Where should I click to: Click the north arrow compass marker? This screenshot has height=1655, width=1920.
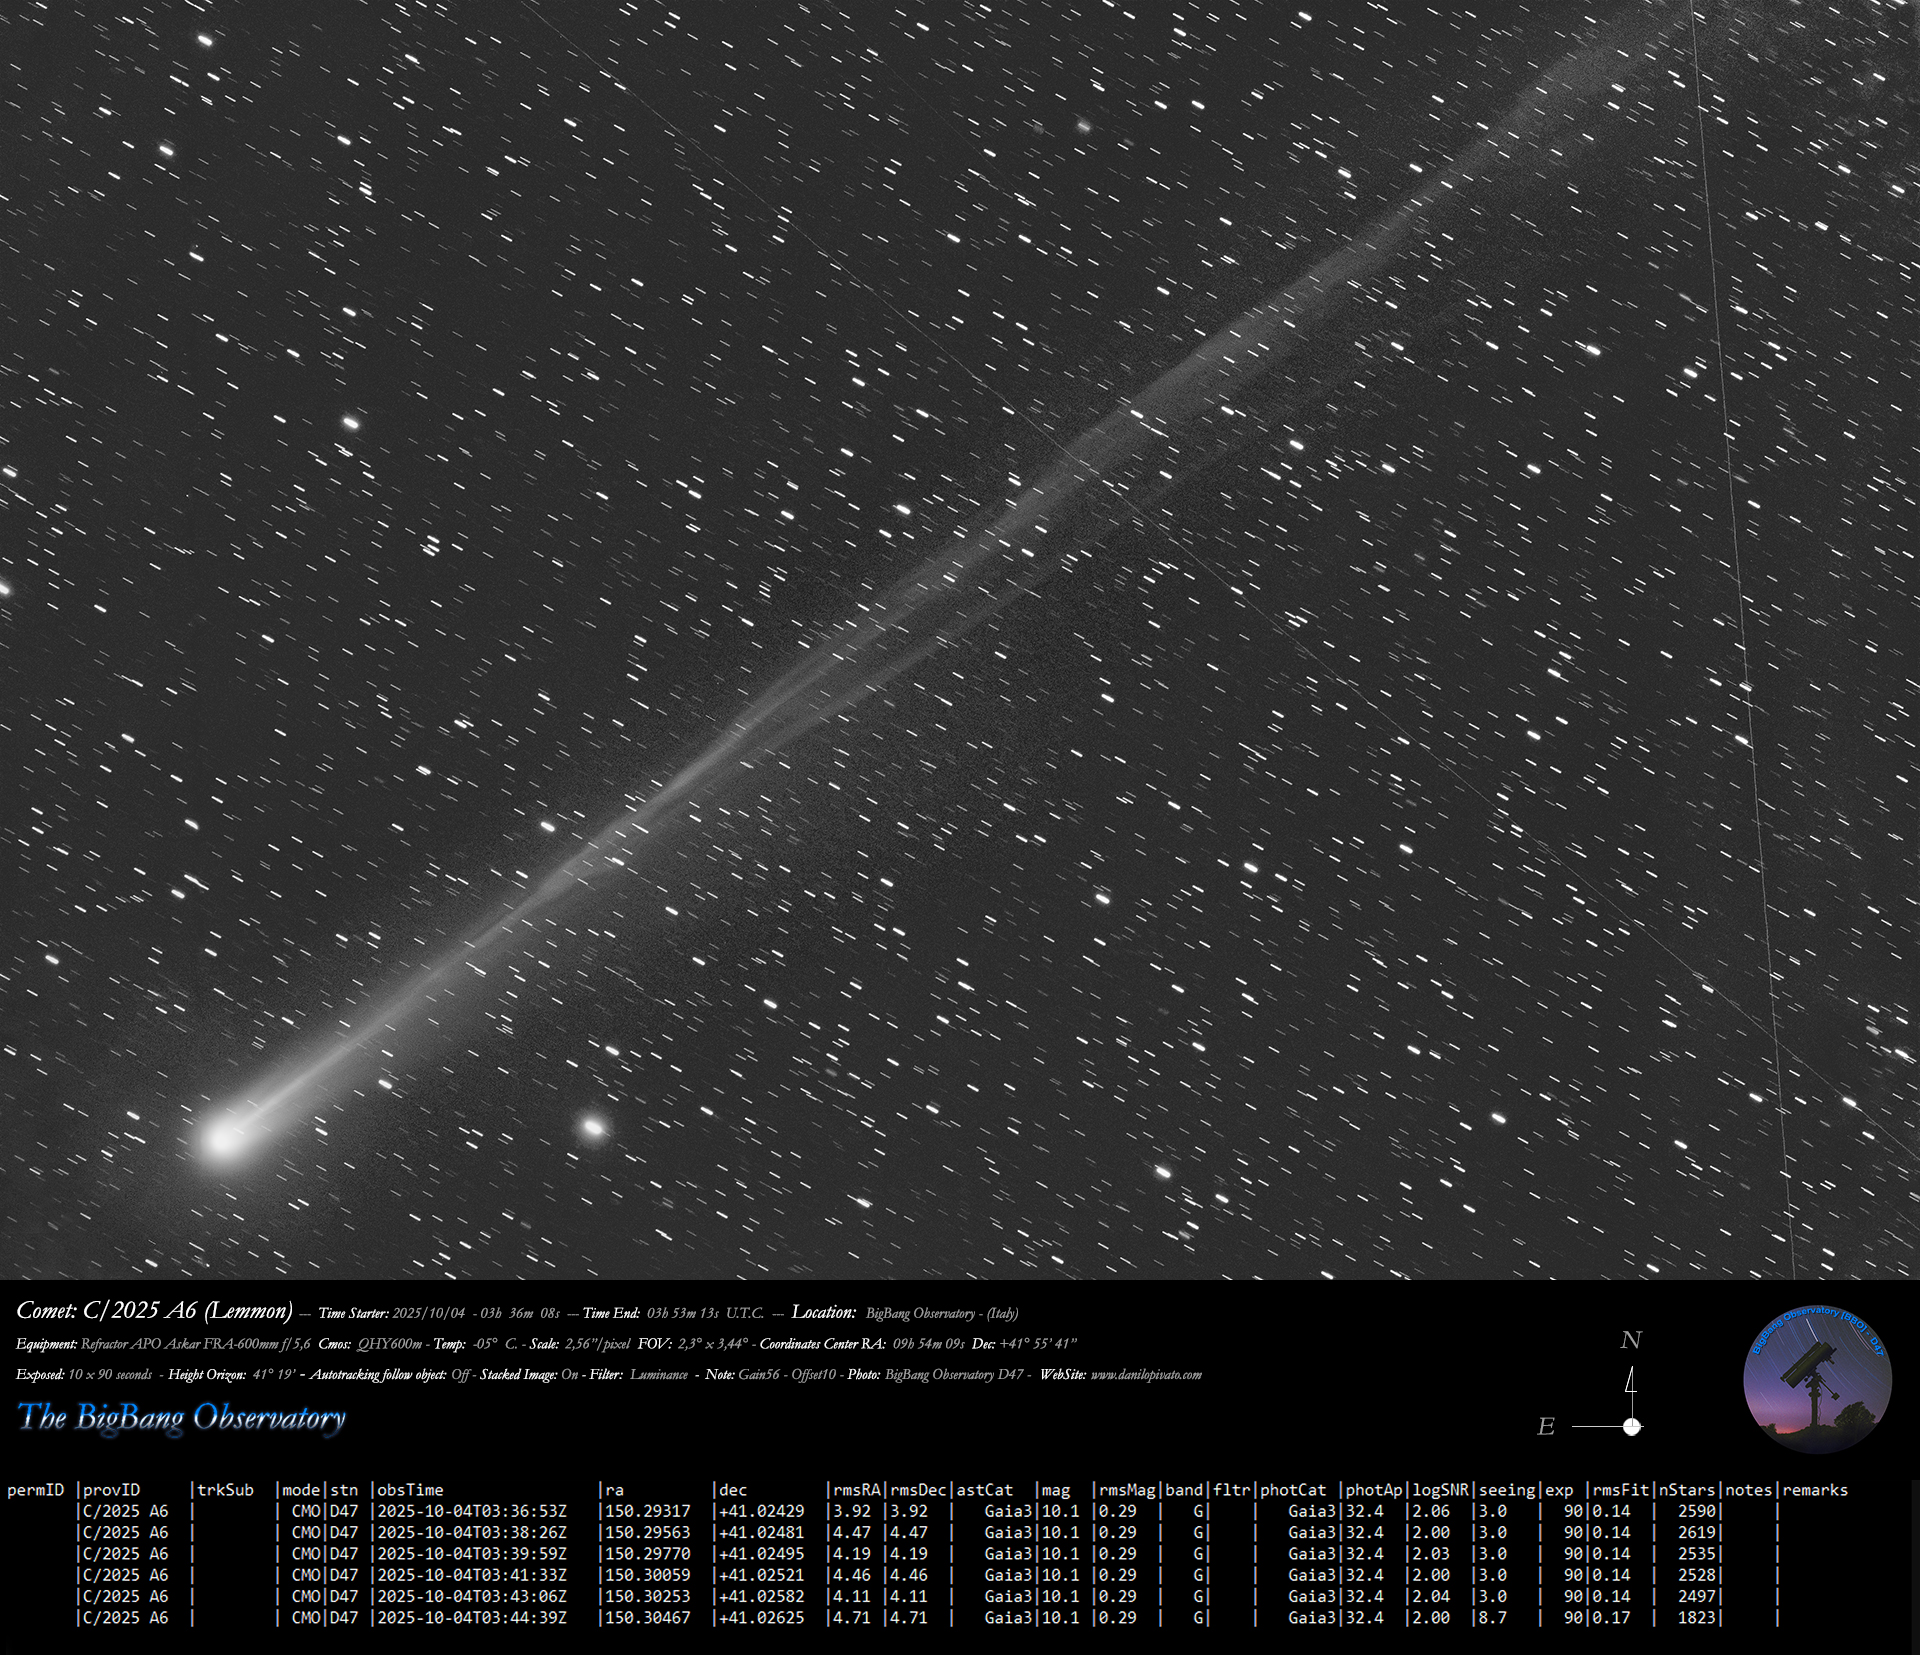coord(1631,1385)
